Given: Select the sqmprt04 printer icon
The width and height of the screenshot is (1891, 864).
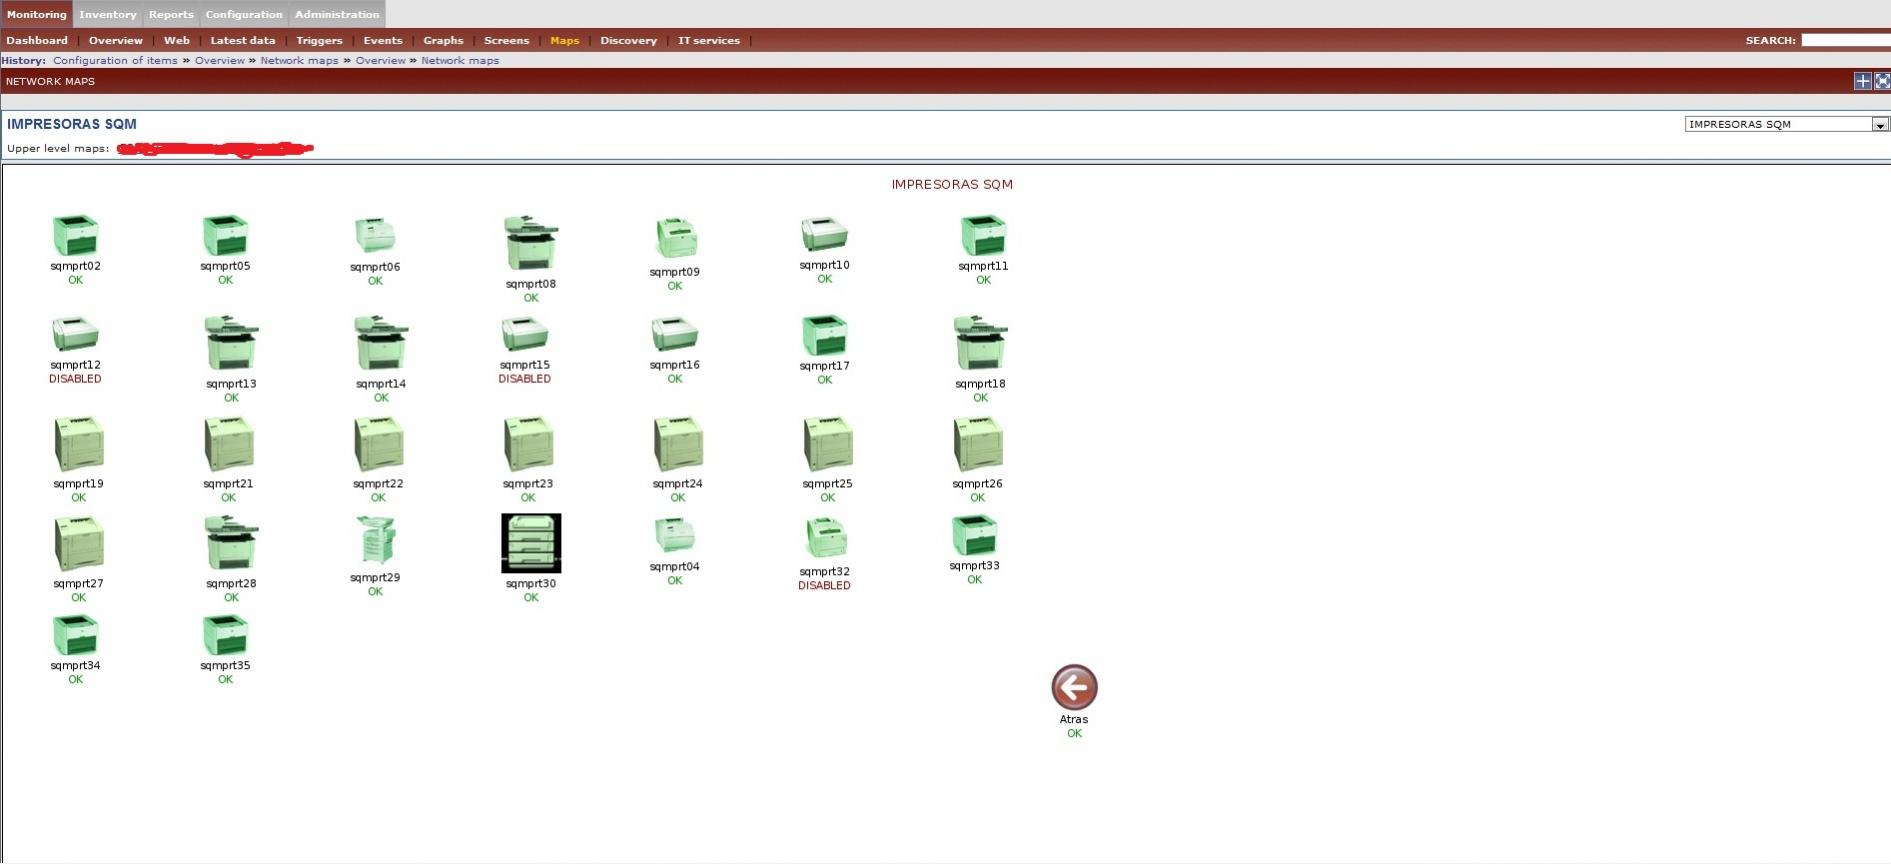Looking at the screenshot, I should (x=675, y=536).
